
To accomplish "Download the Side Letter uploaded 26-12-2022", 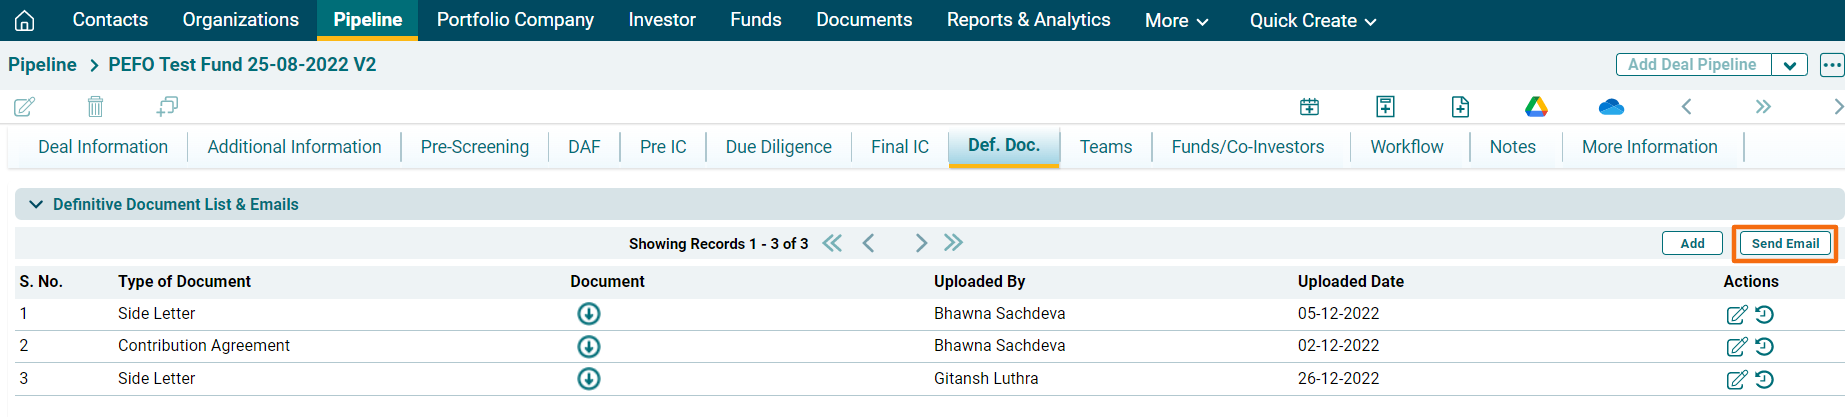I will pos(589,379).
